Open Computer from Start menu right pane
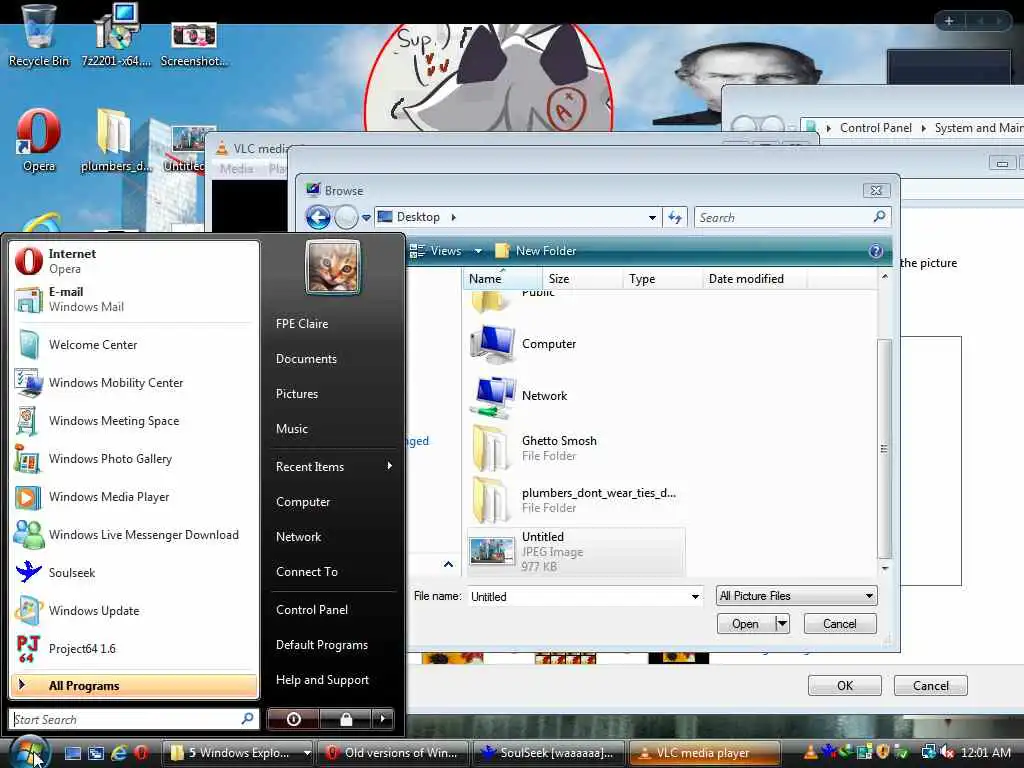 [x=303, y=502]
